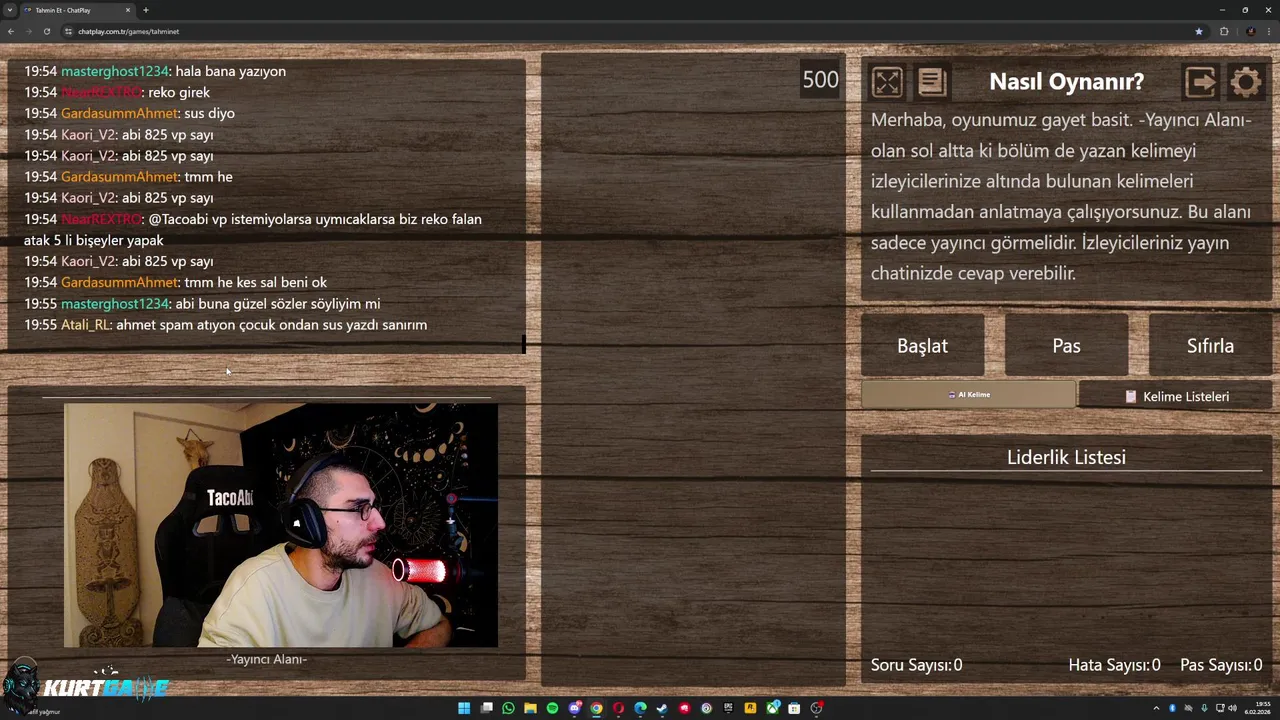Click masterghost1234's 'hala bana yazıyon' message
This screenshot has height=720, width=1280.
tap(155, 71)
